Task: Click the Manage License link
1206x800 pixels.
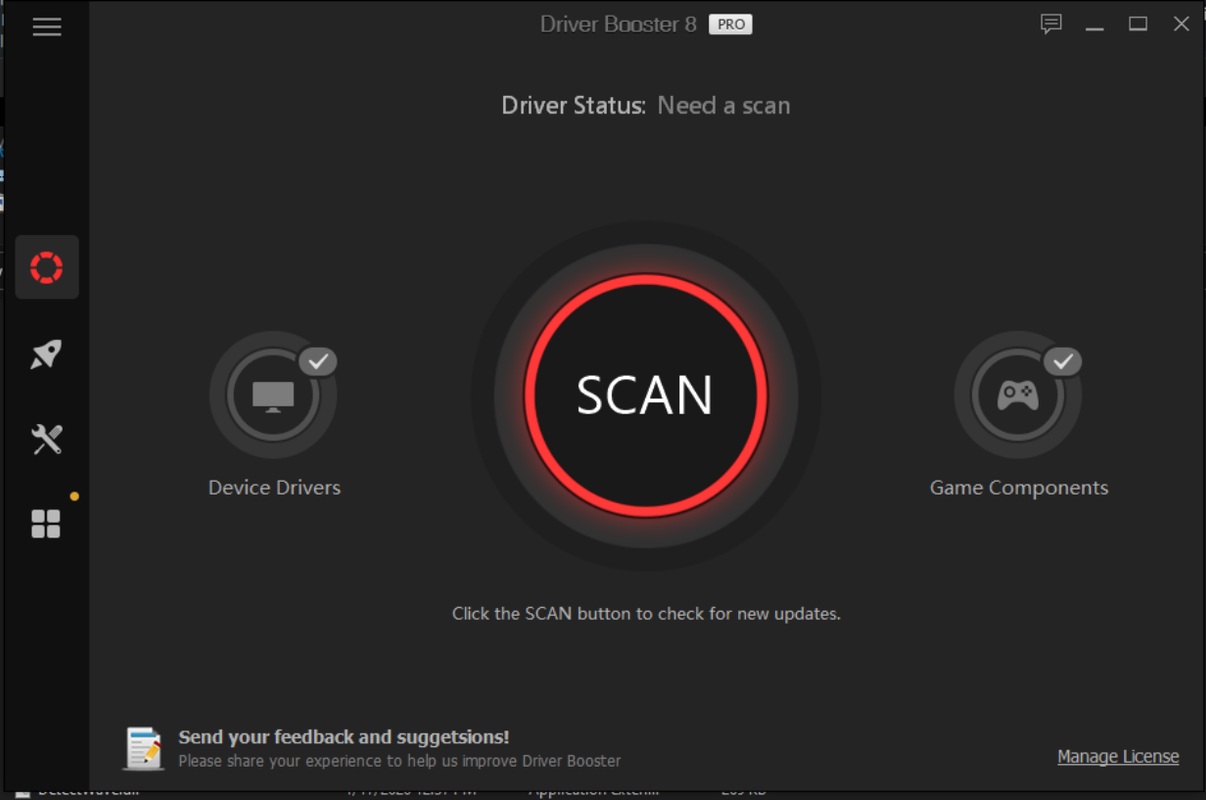Action: point(1118,756)
